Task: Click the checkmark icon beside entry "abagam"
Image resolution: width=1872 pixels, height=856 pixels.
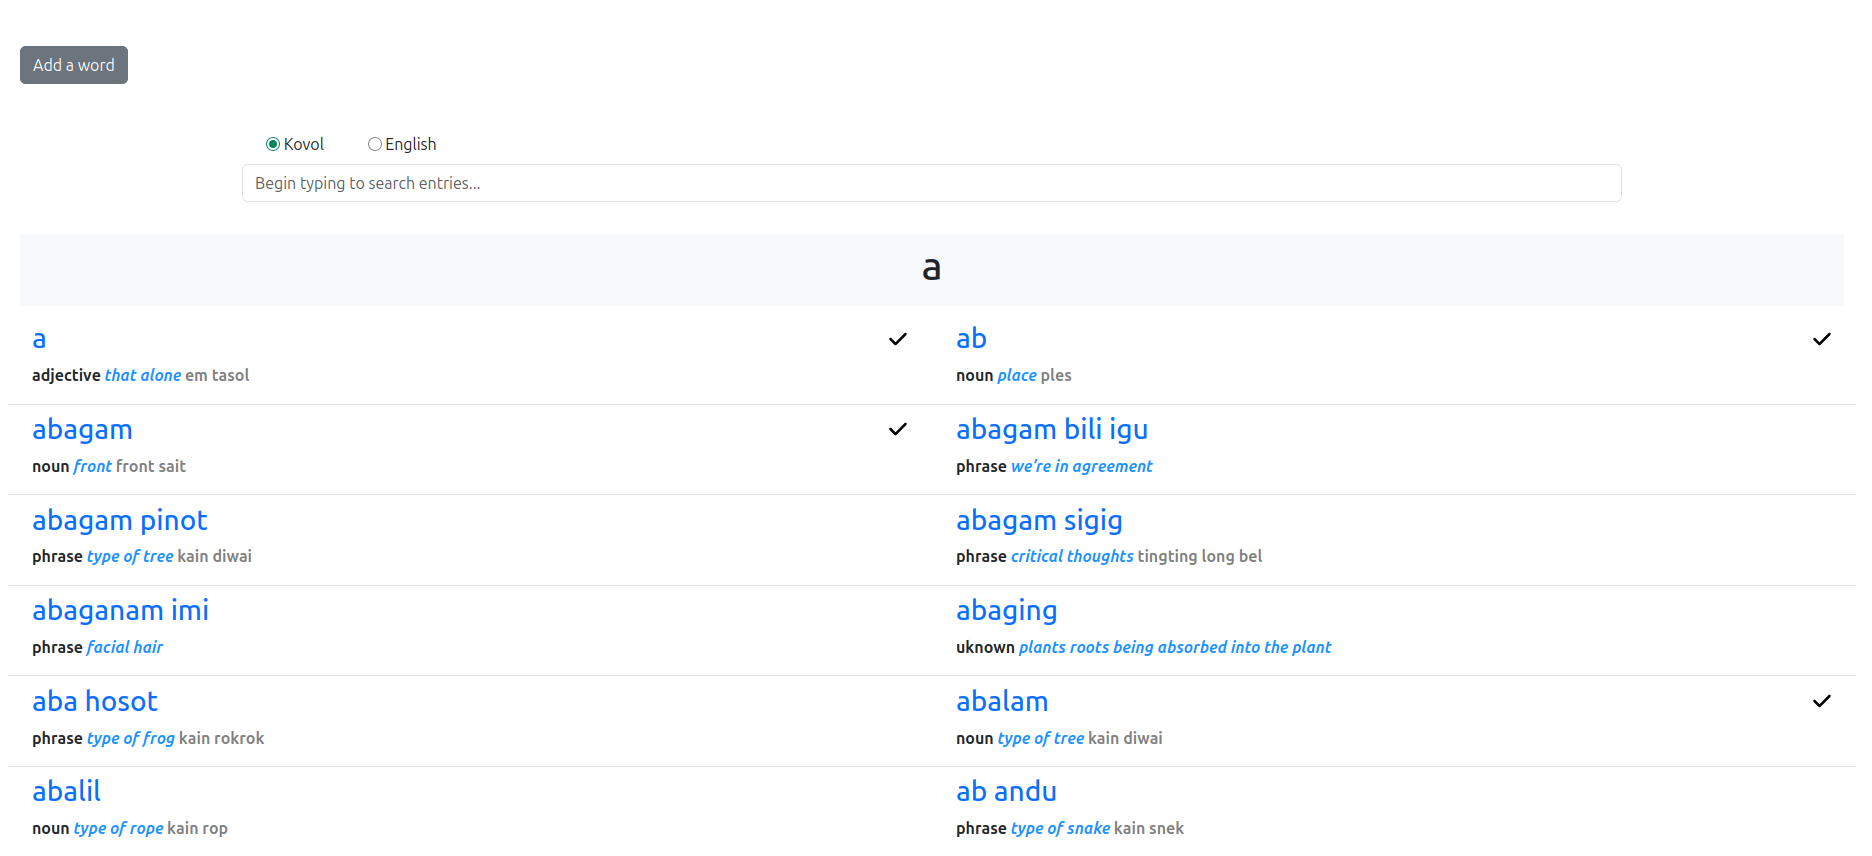Action: click(898, 429)
